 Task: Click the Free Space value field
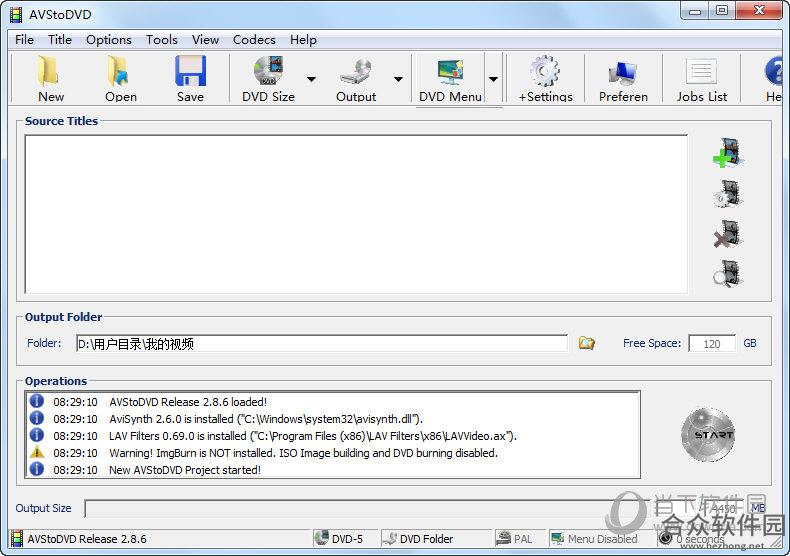[x=711, y=343]
